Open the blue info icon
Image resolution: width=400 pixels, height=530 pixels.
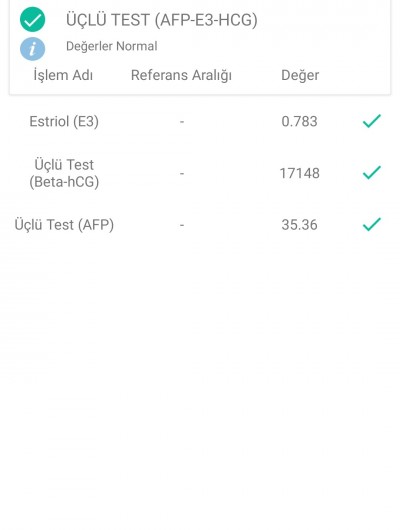pos(32,49)
